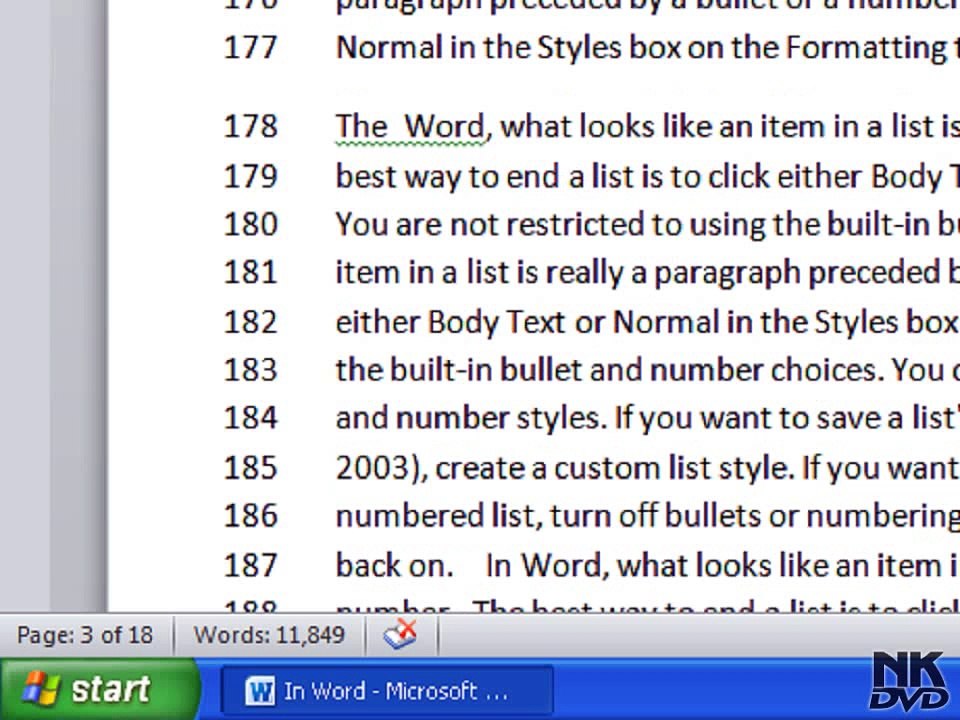Click line number 185 in the margin
This screenshot has width=960, height=720.
[250, 468]
